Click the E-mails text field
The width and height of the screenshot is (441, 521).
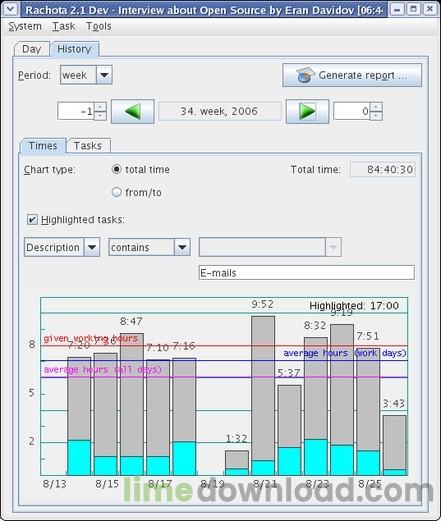[x=307, y=273]
